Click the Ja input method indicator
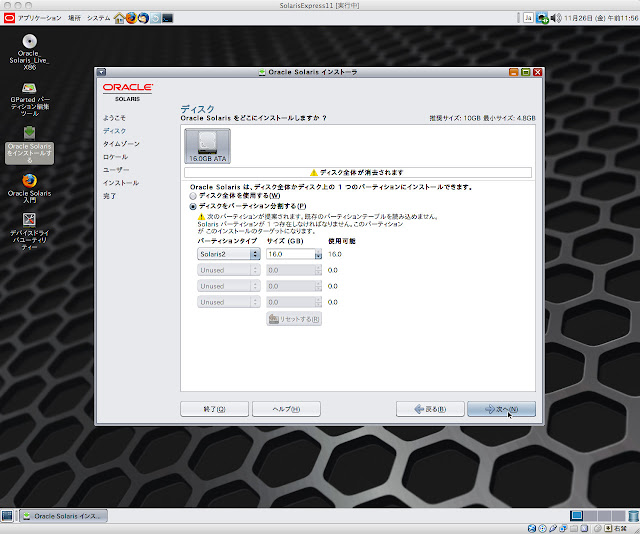 528,18
